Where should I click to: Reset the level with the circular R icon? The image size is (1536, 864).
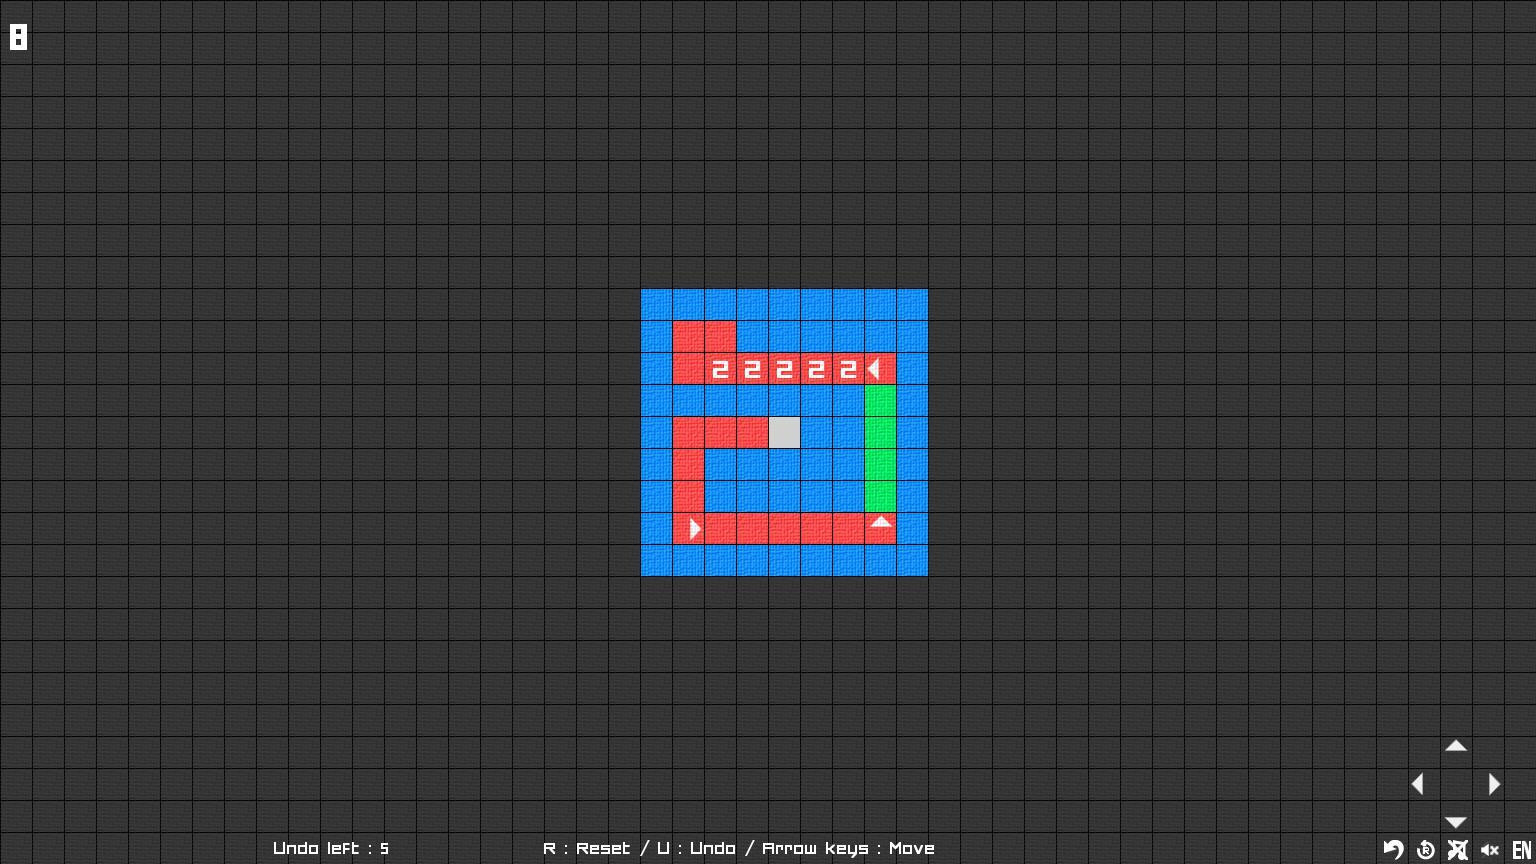1426,850
